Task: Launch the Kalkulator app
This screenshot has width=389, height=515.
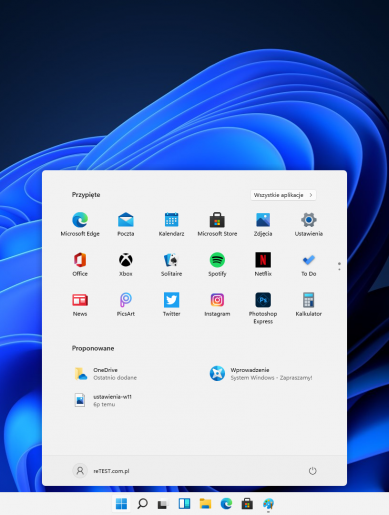Action: pyautogui.click(x=309, y=304)
